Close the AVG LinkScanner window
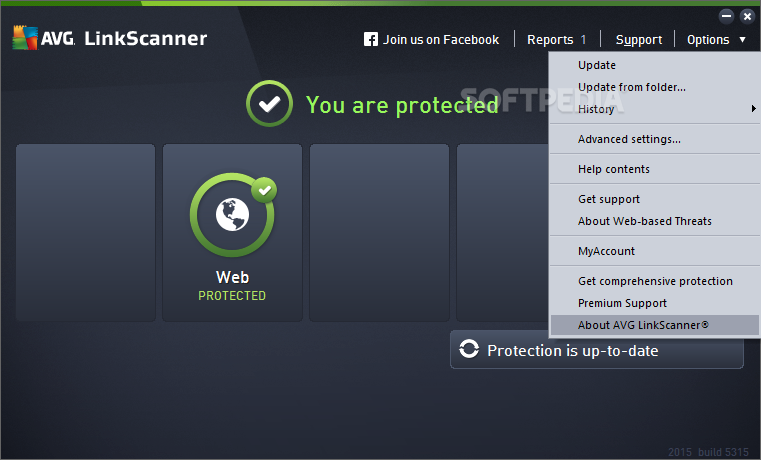This screenshot has width=761, height=460. (x=747, y=16)
